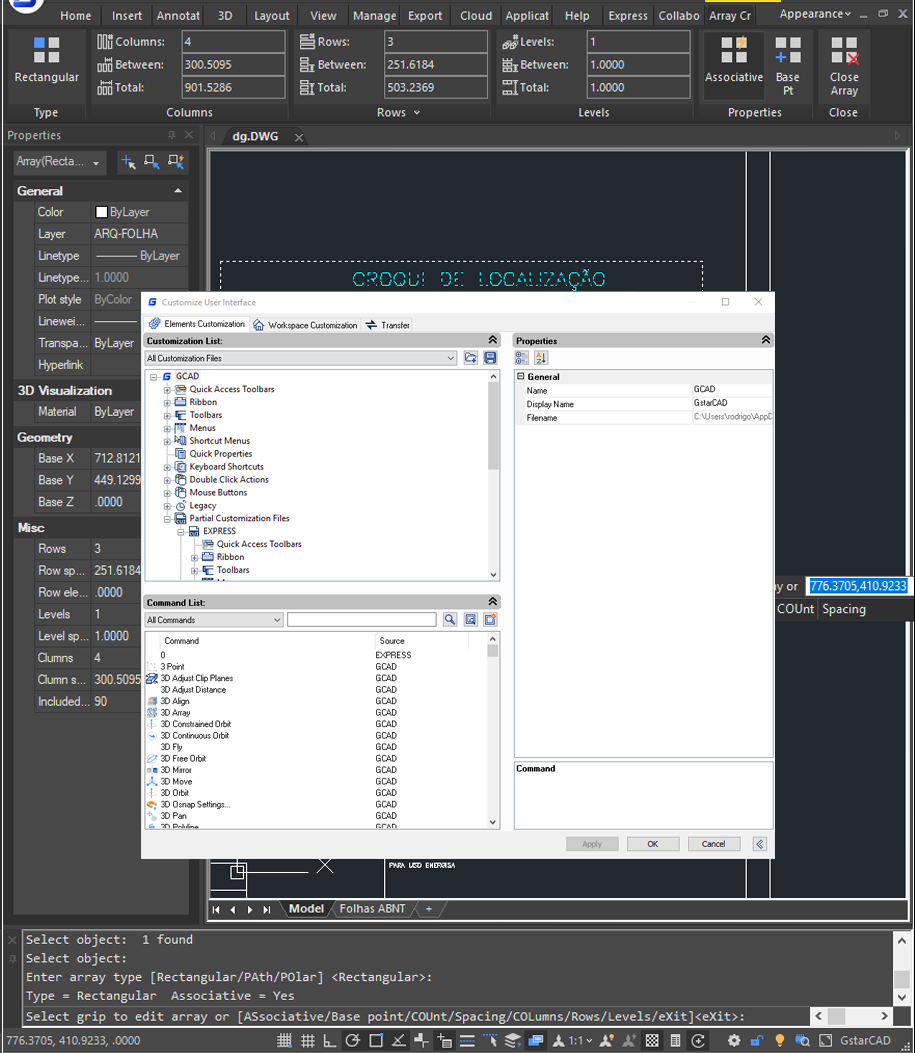Click the pin icon on Properties panel
This screenshot has height=1053, width=915.
point(172,135)
